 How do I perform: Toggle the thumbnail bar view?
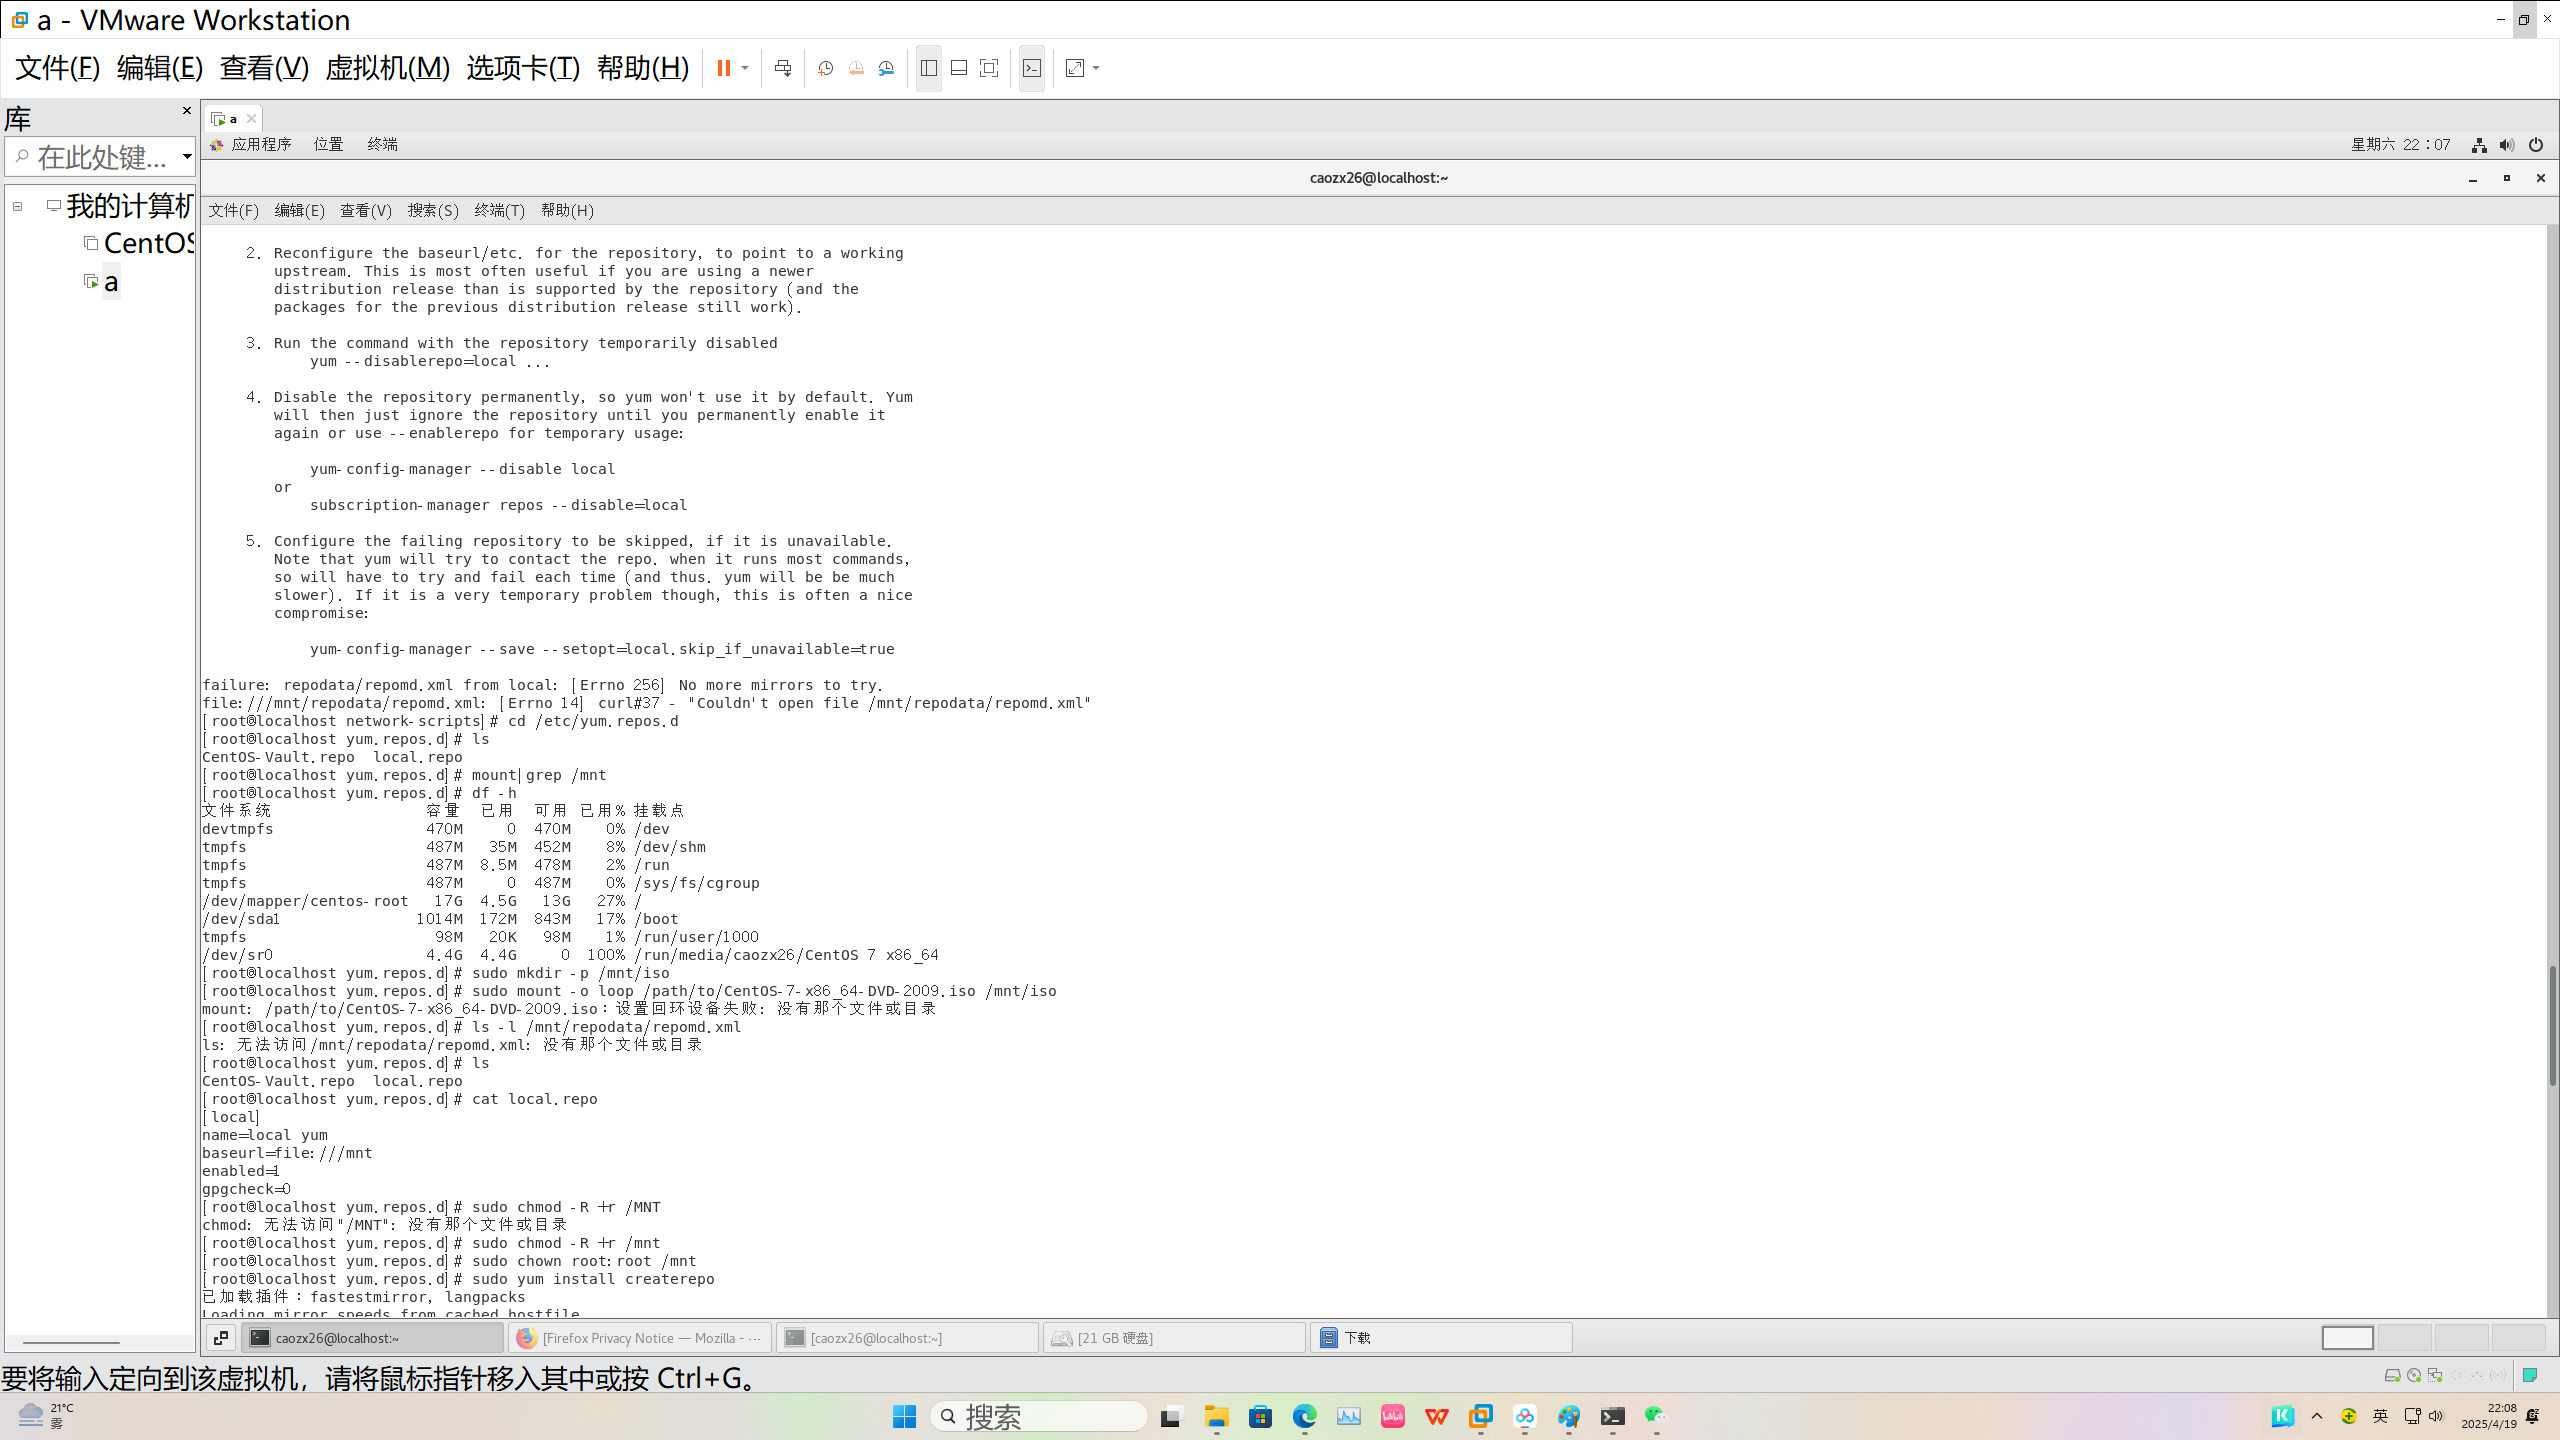(959, 68)
